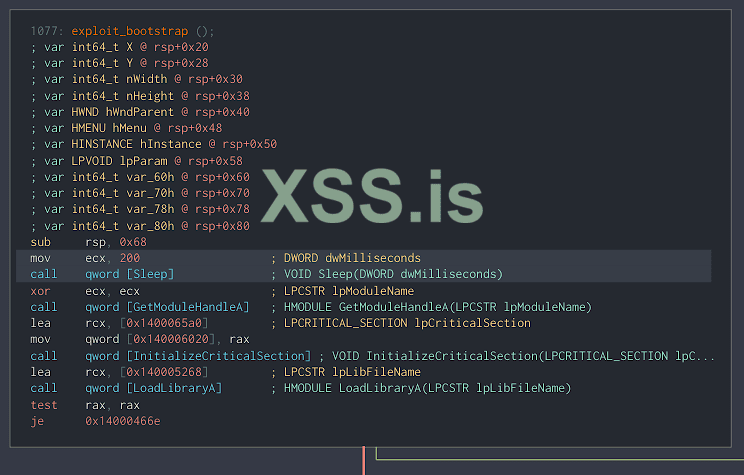Select the HMENU hMenu variable line
The width and height of the screenshot is (744, 475).
(x=126, y=128)
